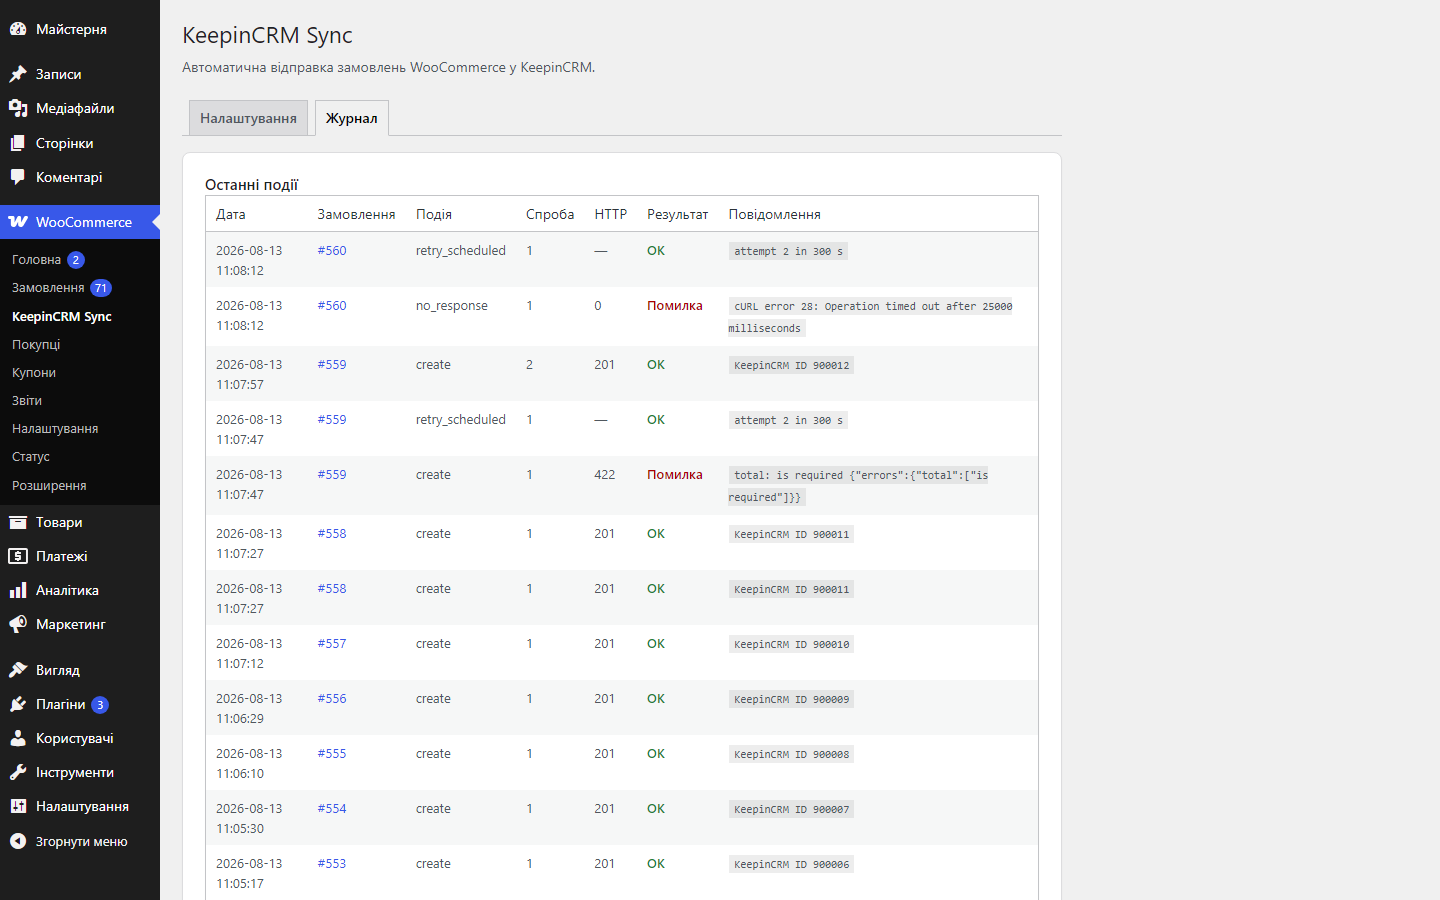Open KeepinCRM Sync submenu item

[x=62, y=316]
